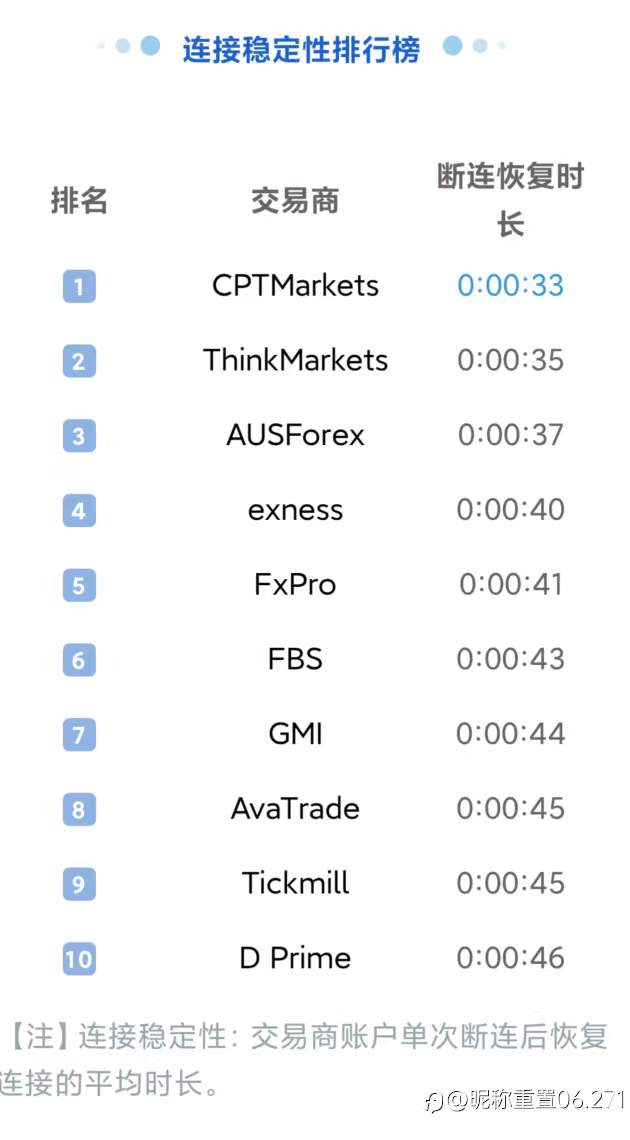Click the rank 8 badge icon
Viewport: 630px width, 1140px height.
(x=79, y=809)
